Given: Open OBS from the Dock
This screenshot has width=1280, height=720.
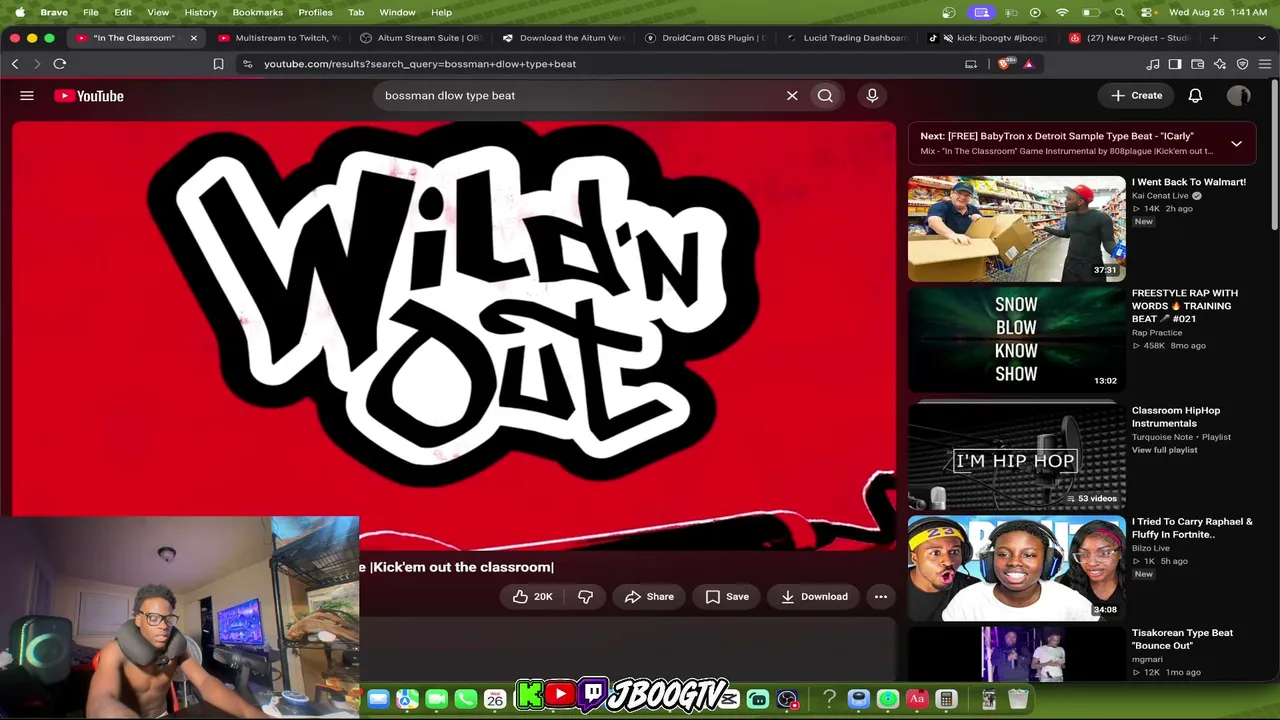Looking at the screenshot, I should 787,700.
